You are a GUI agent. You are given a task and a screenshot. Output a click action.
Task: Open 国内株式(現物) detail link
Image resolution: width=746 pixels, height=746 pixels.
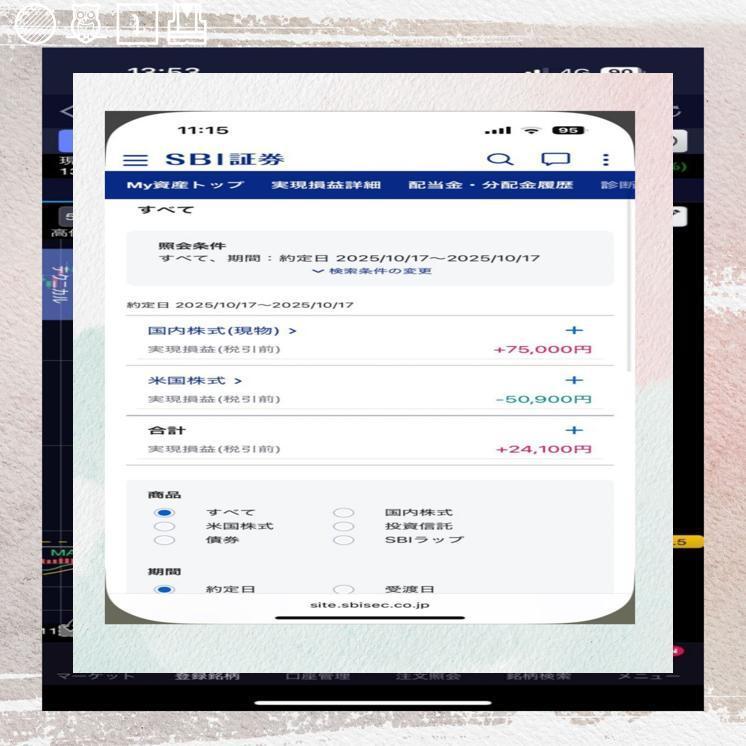[x=222, y=330]
